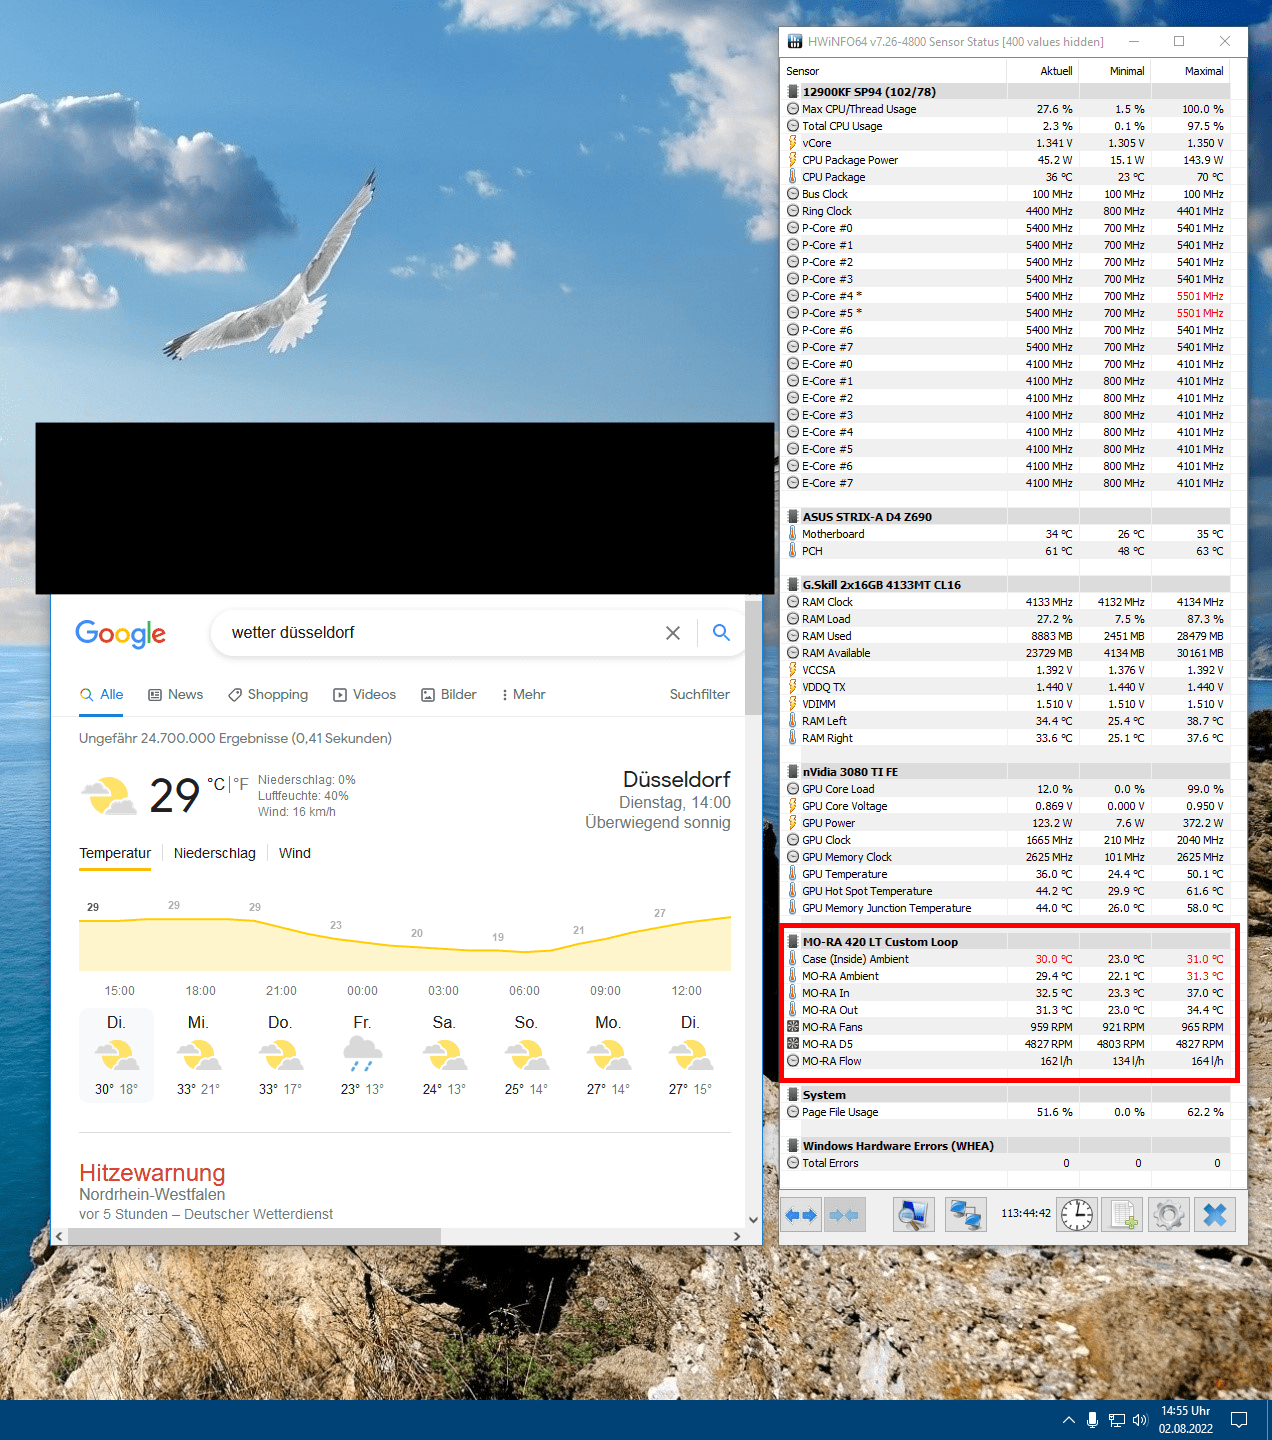Select Niederschlag weather chart tab
The width and height of the screenshot is (1272, 1440).
pos(215,854)
